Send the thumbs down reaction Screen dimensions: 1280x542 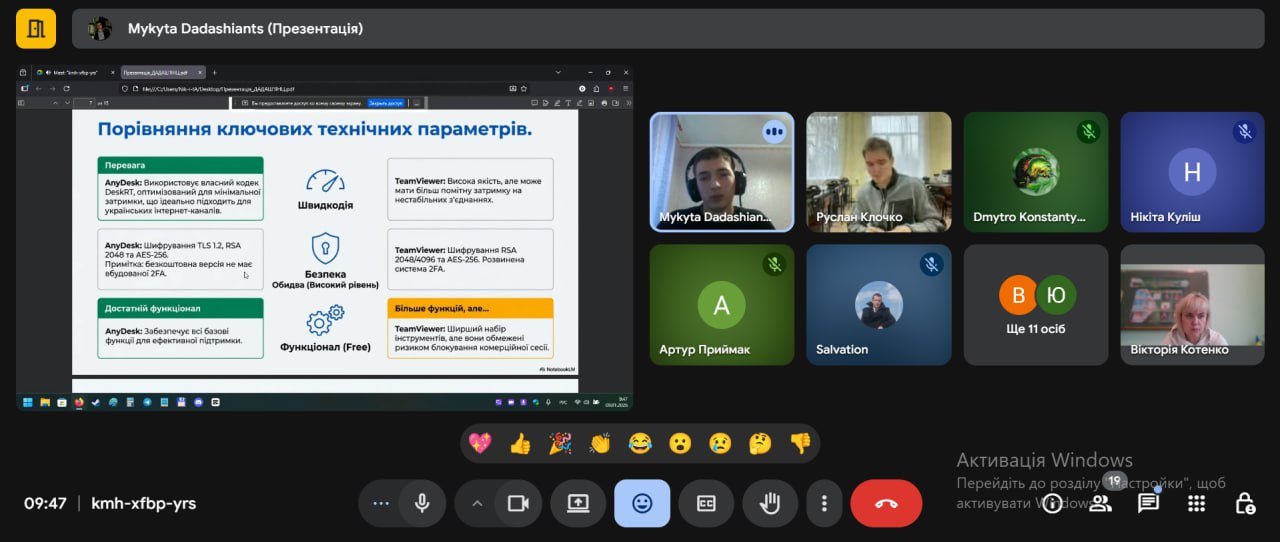pyautogui.click(x=800, y=443)
